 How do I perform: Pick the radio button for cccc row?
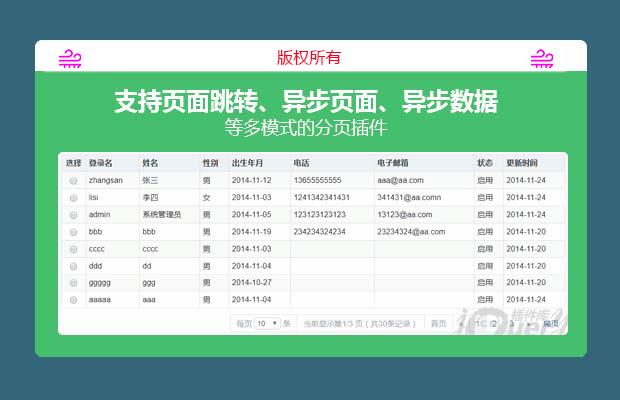pyautogui.click(x=73, y=249)
